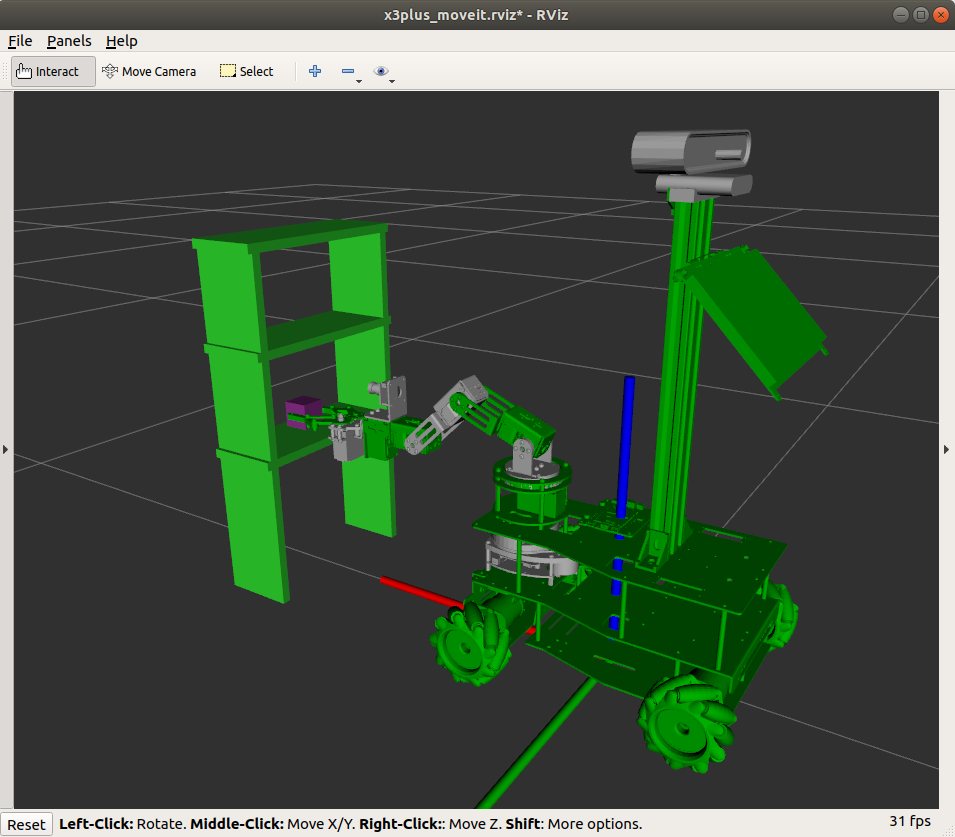955x837 pixels.
Task: Choose the Select tool
Action: click(247, 71)
